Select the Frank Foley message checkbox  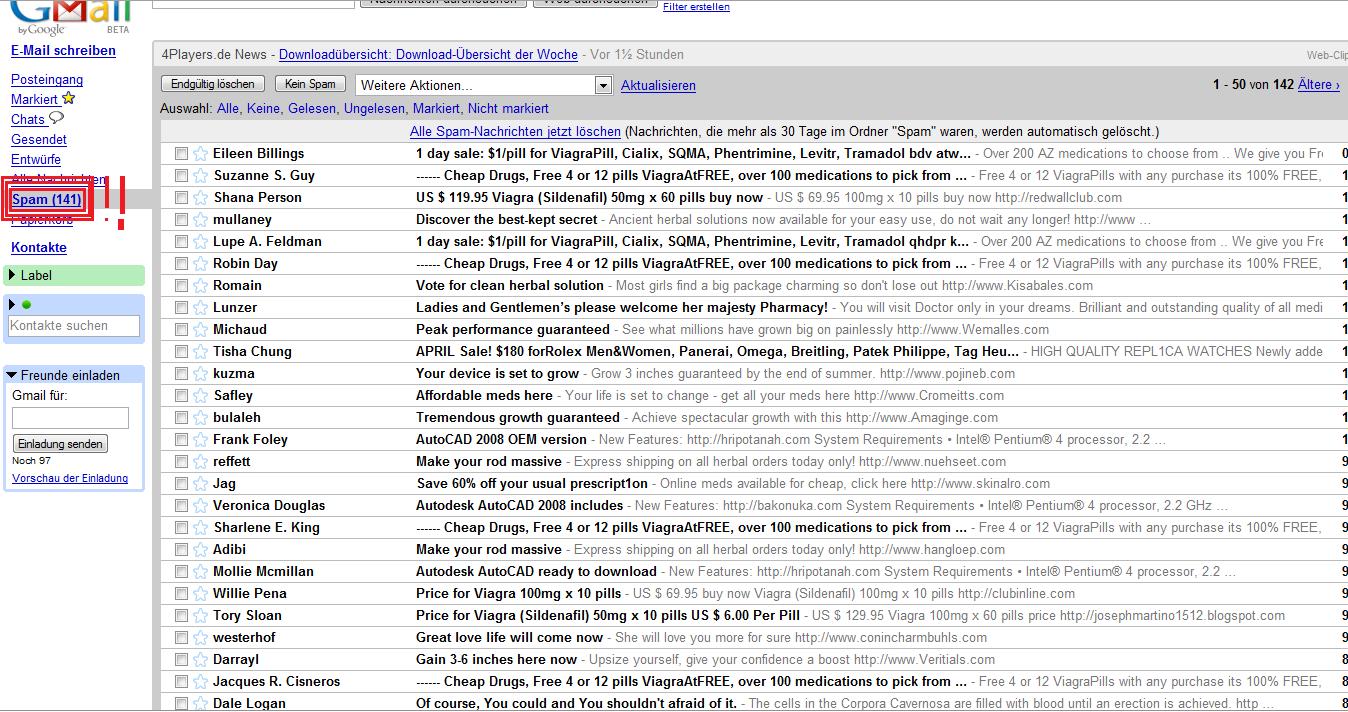point(181,440)
